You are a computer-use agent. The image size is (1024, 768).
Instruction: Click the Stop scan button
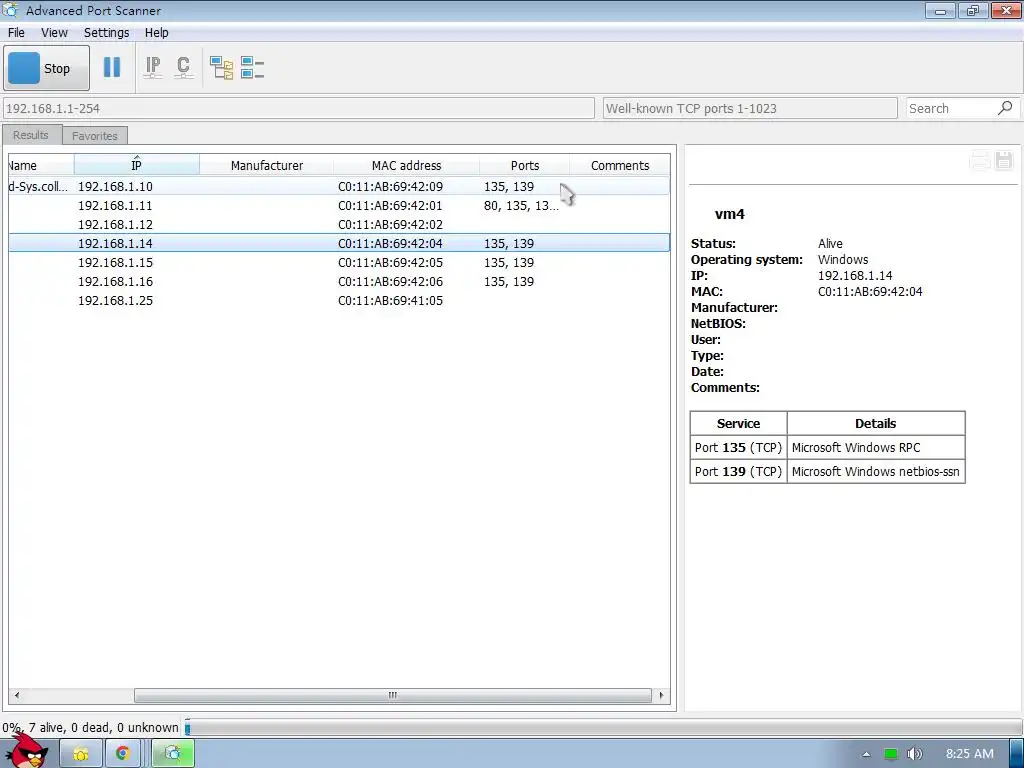(x=46, y=68)
